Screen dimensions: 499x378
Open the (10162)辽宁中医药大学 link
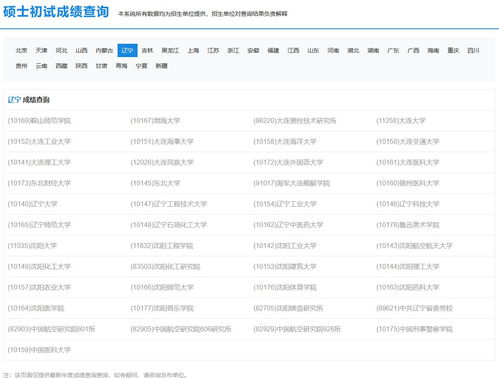(288, 225)
